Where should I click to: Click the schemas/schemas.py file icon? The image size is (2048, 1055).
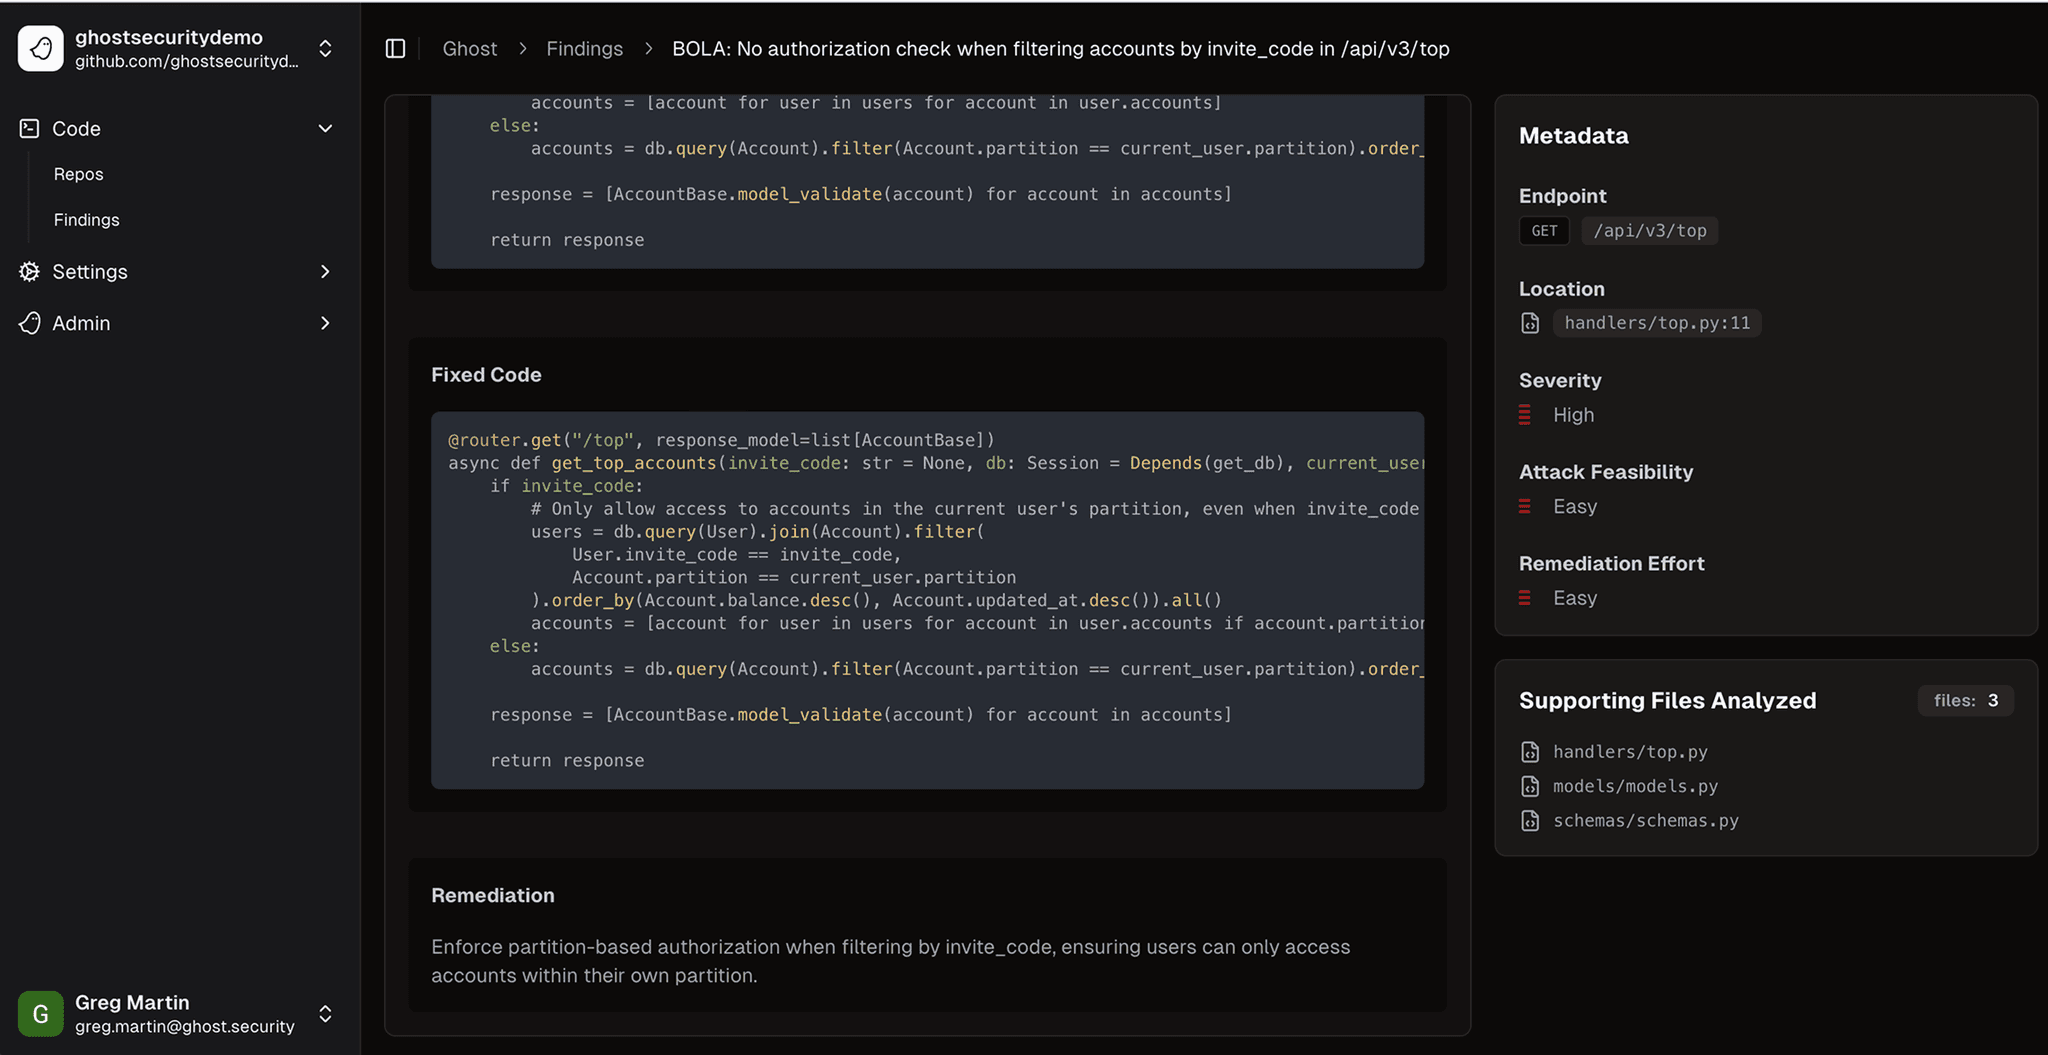1530,821
